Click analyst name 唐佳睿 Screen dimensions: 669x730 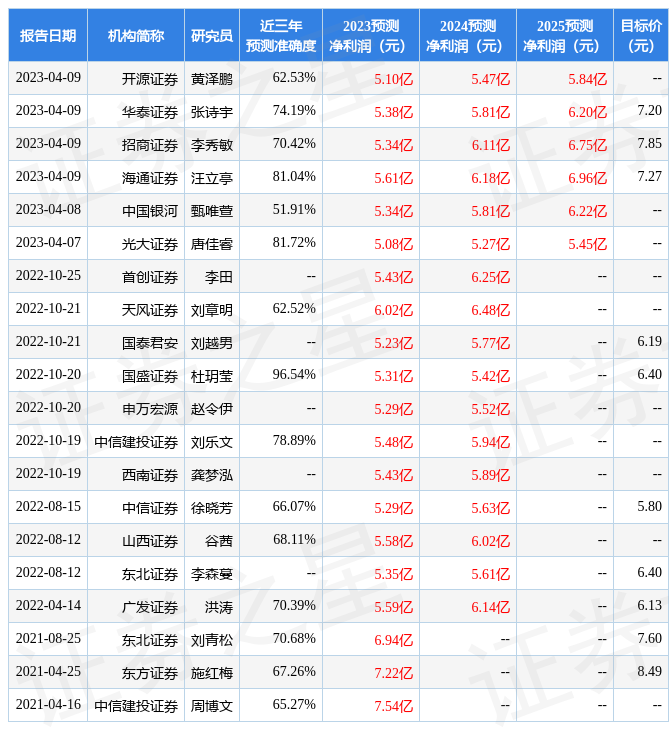click(x=212, y=244)
